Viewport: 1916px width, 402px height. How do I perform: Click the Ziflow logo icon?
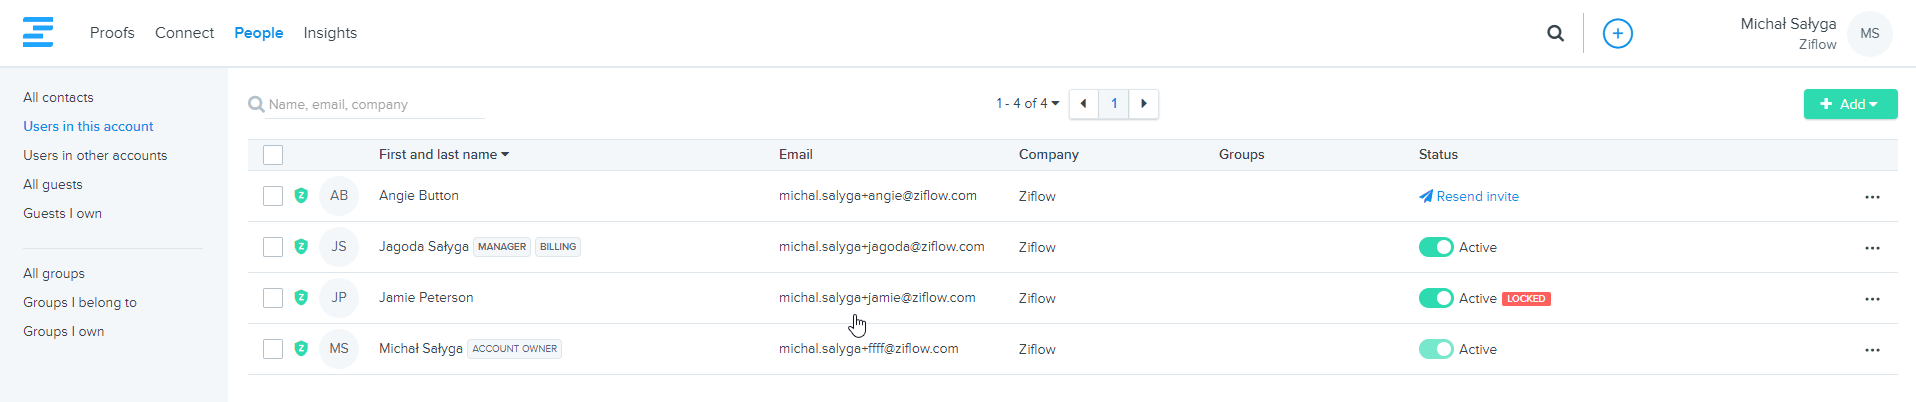(38, 32)
